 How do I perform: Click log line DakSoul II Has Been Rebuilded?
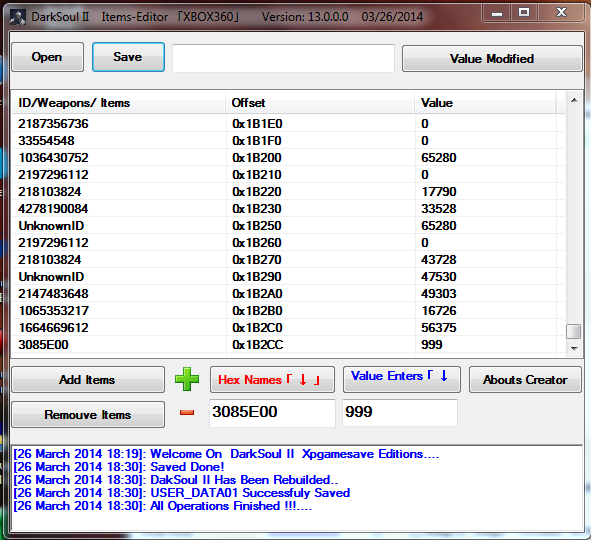pyautogui.click(x=176, y=480)
